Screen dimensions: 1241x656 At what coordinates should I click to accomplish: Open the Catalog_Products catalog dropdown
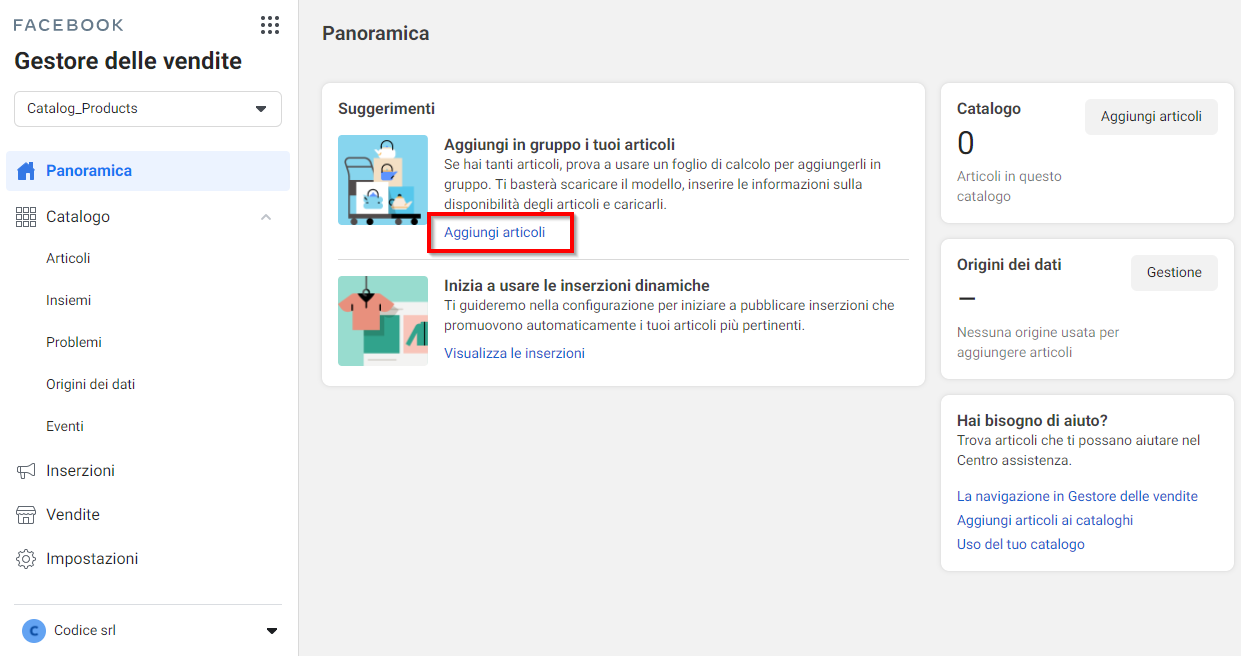[148, 109]
